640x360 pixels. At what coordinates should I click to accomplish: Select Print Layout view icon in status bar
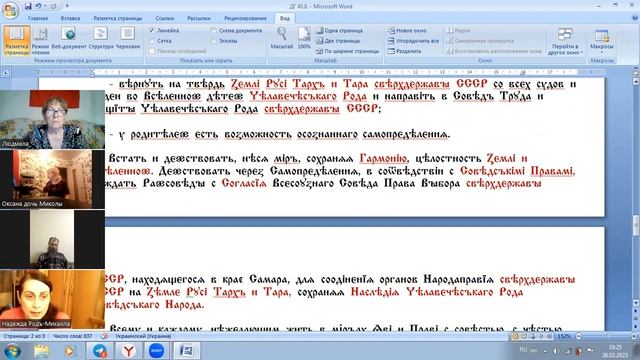click(516, 336)
